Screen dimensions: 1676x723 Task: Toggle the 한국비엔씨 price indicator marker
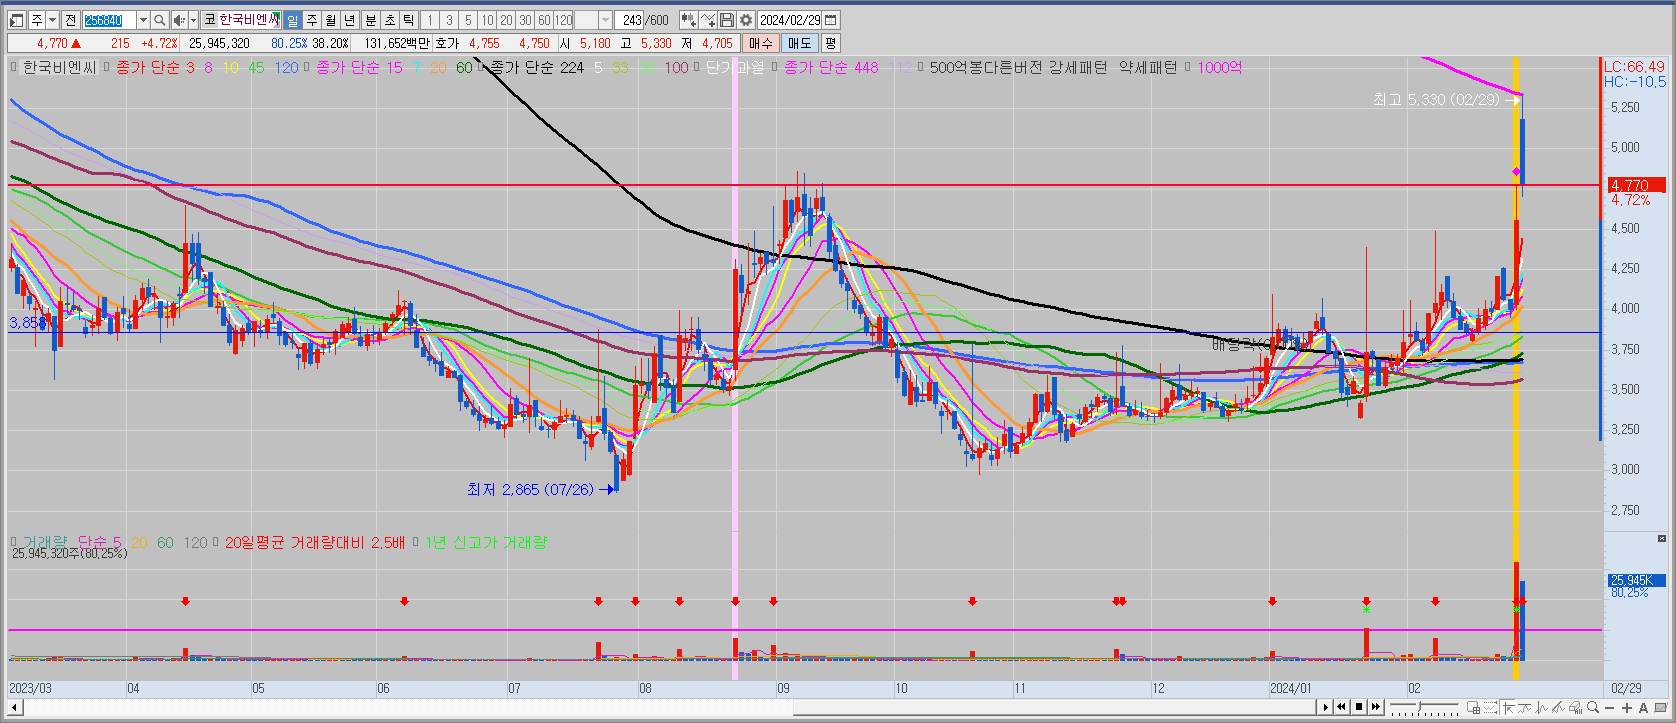(14, 67)
